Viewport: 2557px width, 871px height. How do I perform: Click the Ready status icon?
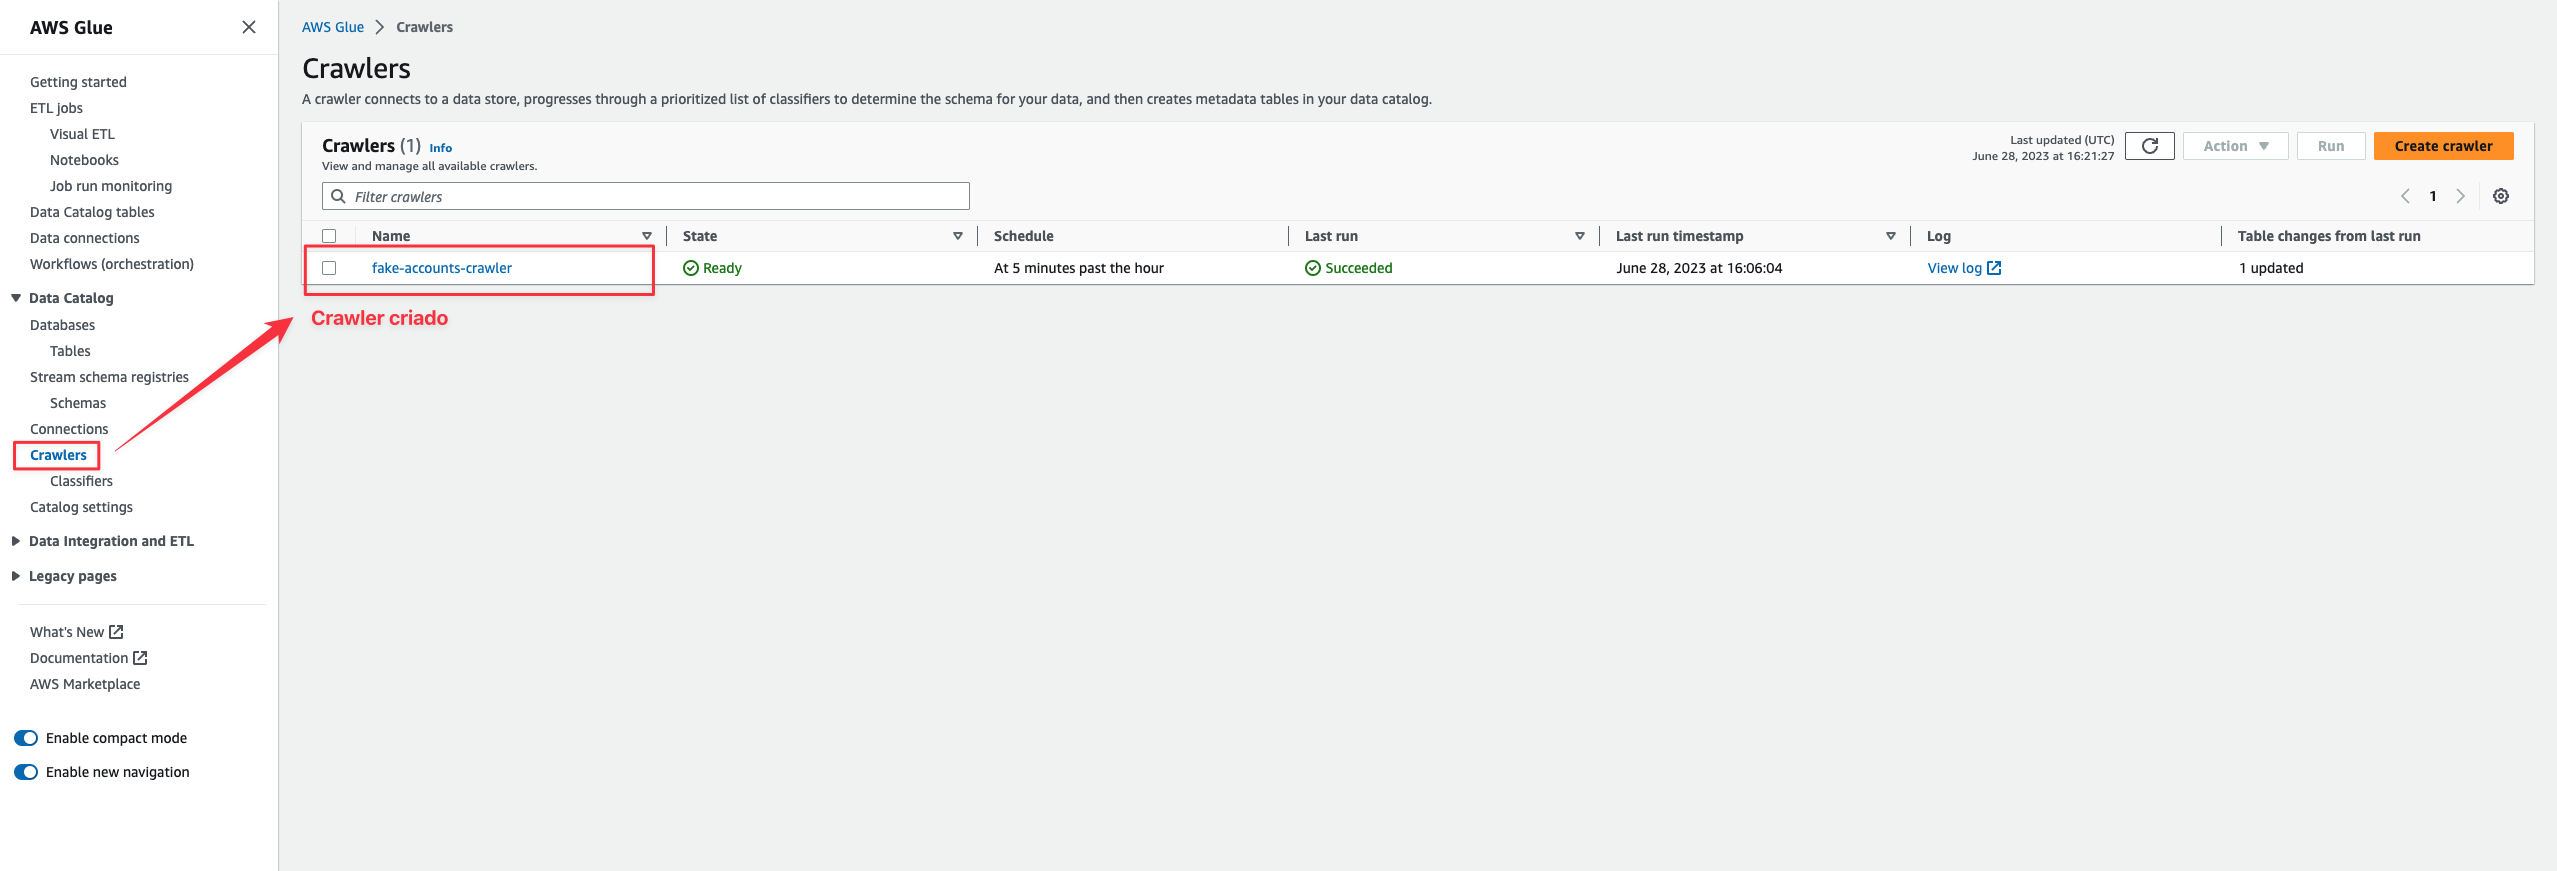(x=690, y=268)
